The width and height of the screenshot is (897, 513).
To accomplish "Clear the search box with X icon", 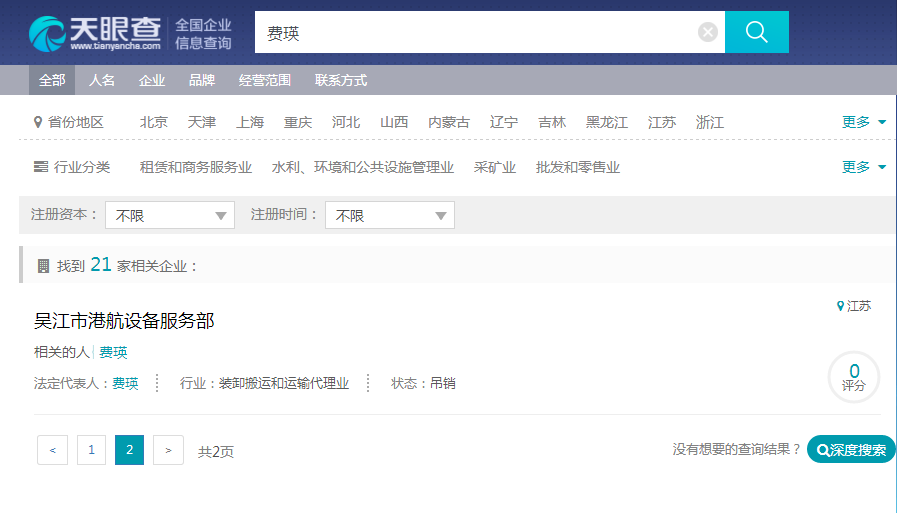I will (708, 33).
